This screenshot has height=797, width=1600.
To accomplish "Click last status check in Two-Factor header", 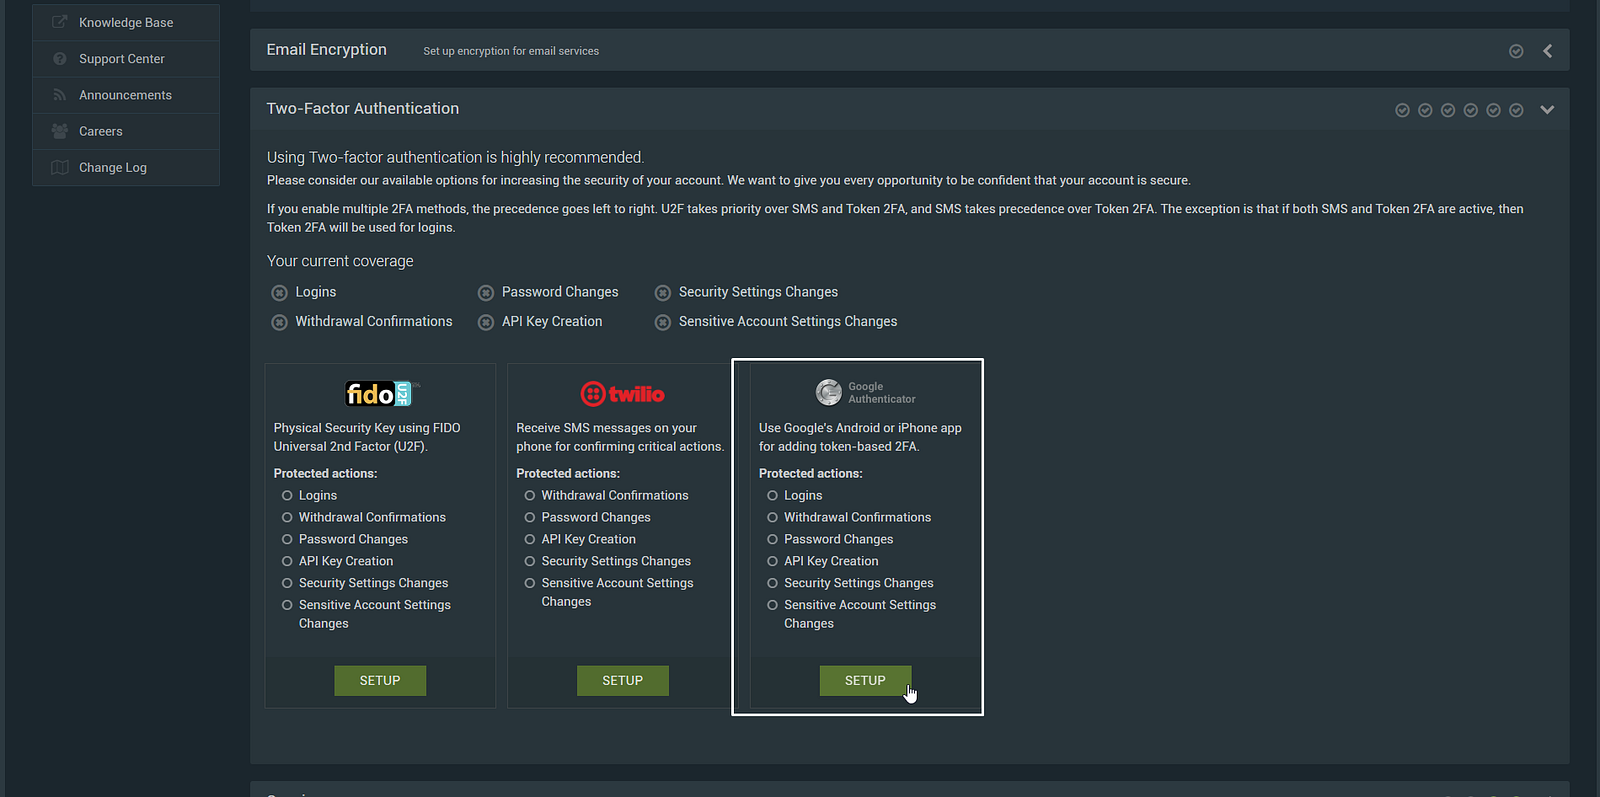I will pyautogui.click(x=1516, y=110).
